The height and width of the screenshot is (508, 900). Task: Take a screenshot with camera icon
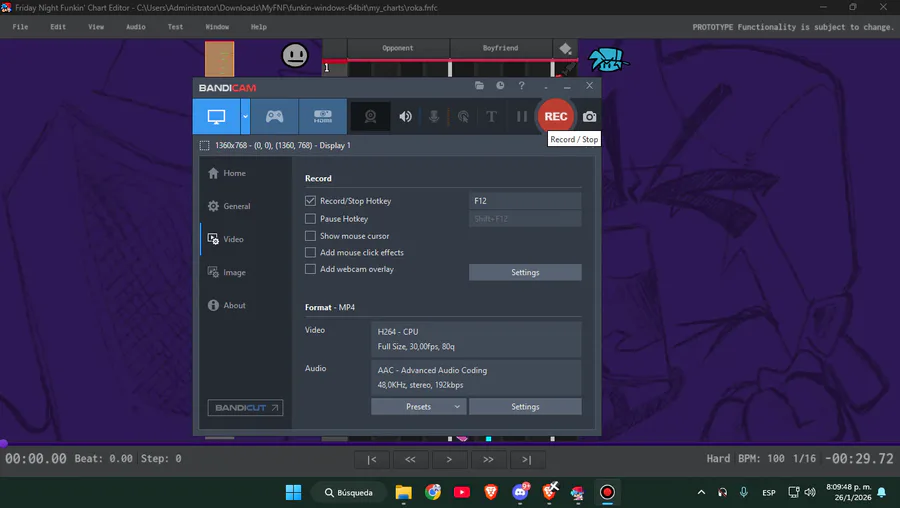tap(589, 117)
